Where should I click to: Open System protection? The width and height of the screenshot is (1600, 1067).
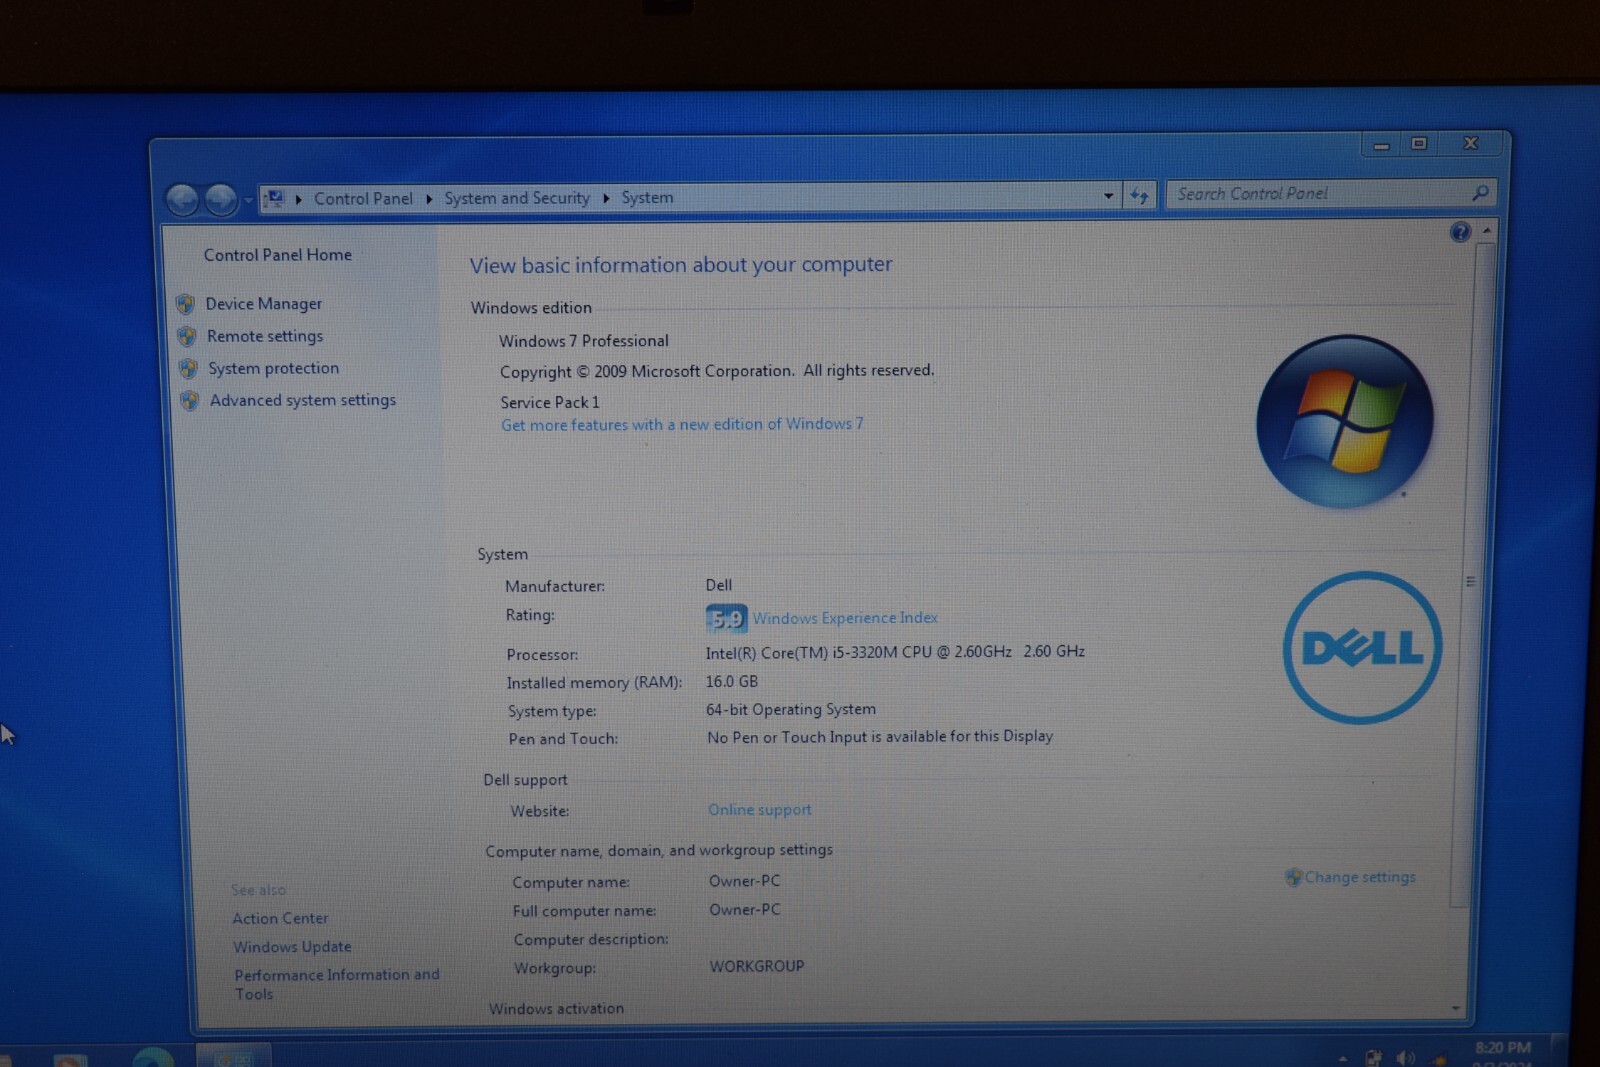pos(273,368)
